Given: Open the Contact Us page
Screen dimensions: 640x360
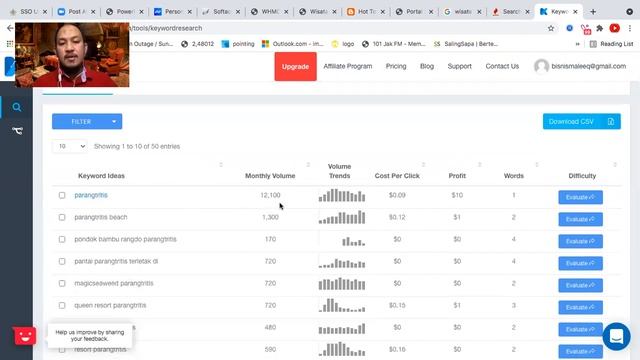Looking at the screenshot, I should (x=502, y=66).
